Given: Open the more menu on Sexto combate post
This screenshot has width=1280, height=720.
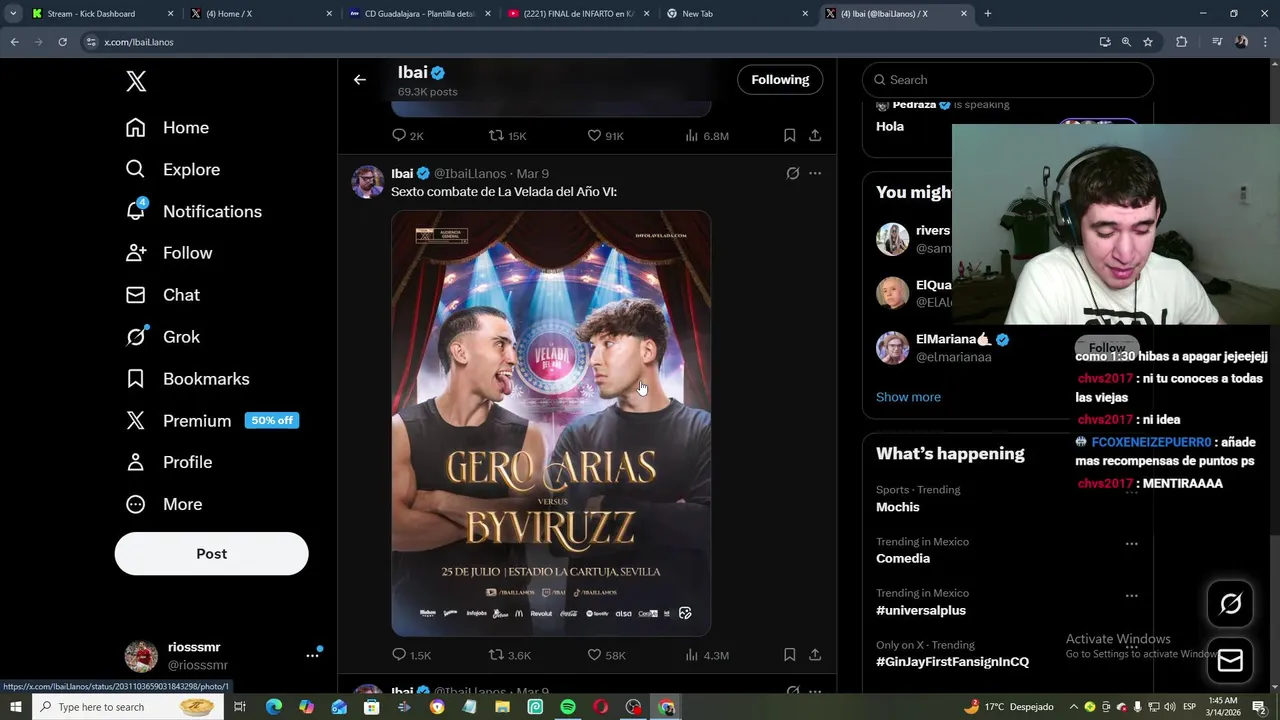Looking at the screenshot, I should coord(815,173).
